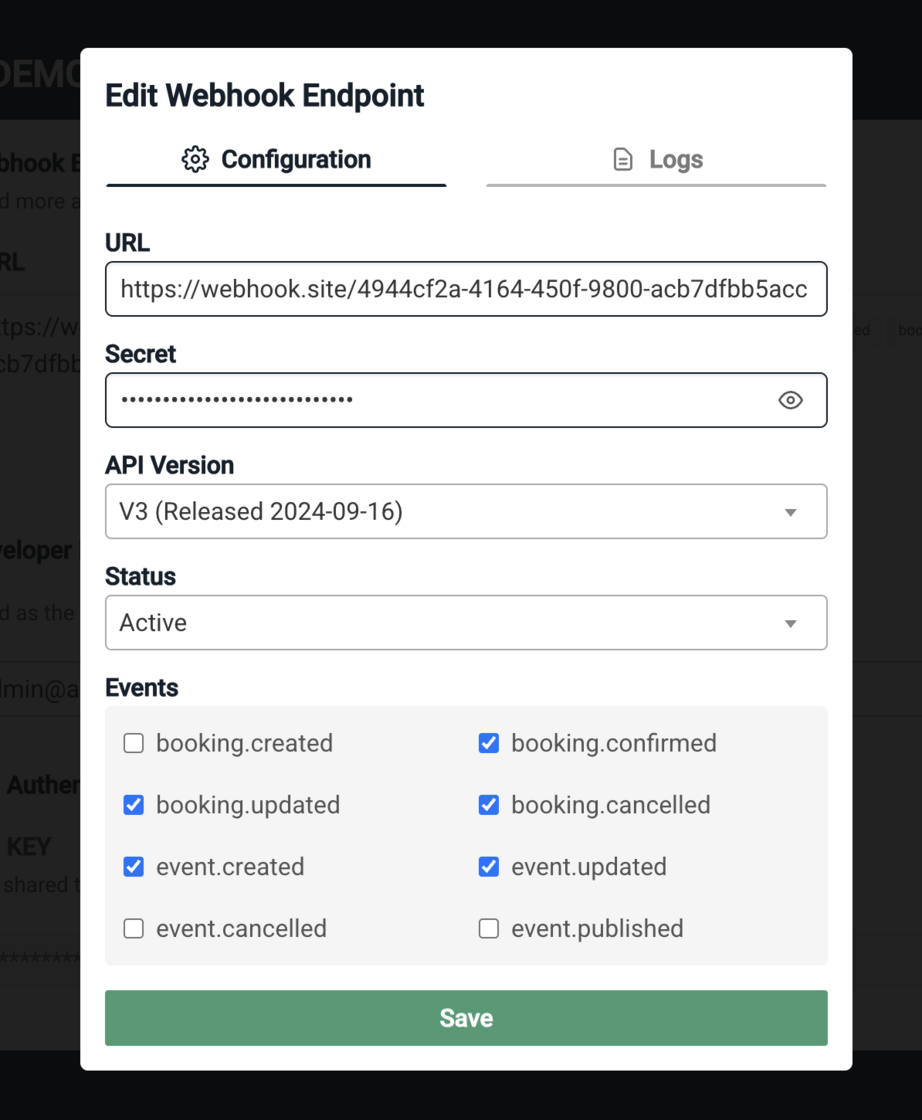Click into the webhook URL field
922x1120 pixels.
[464, 289]
